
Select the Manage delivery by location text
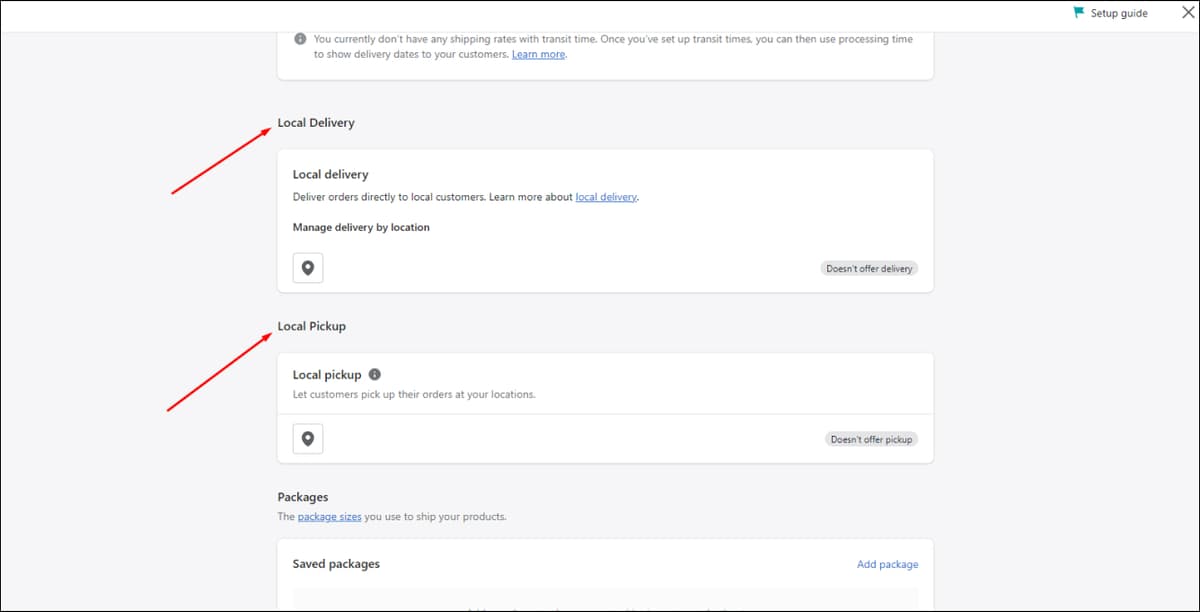(361, 227)
